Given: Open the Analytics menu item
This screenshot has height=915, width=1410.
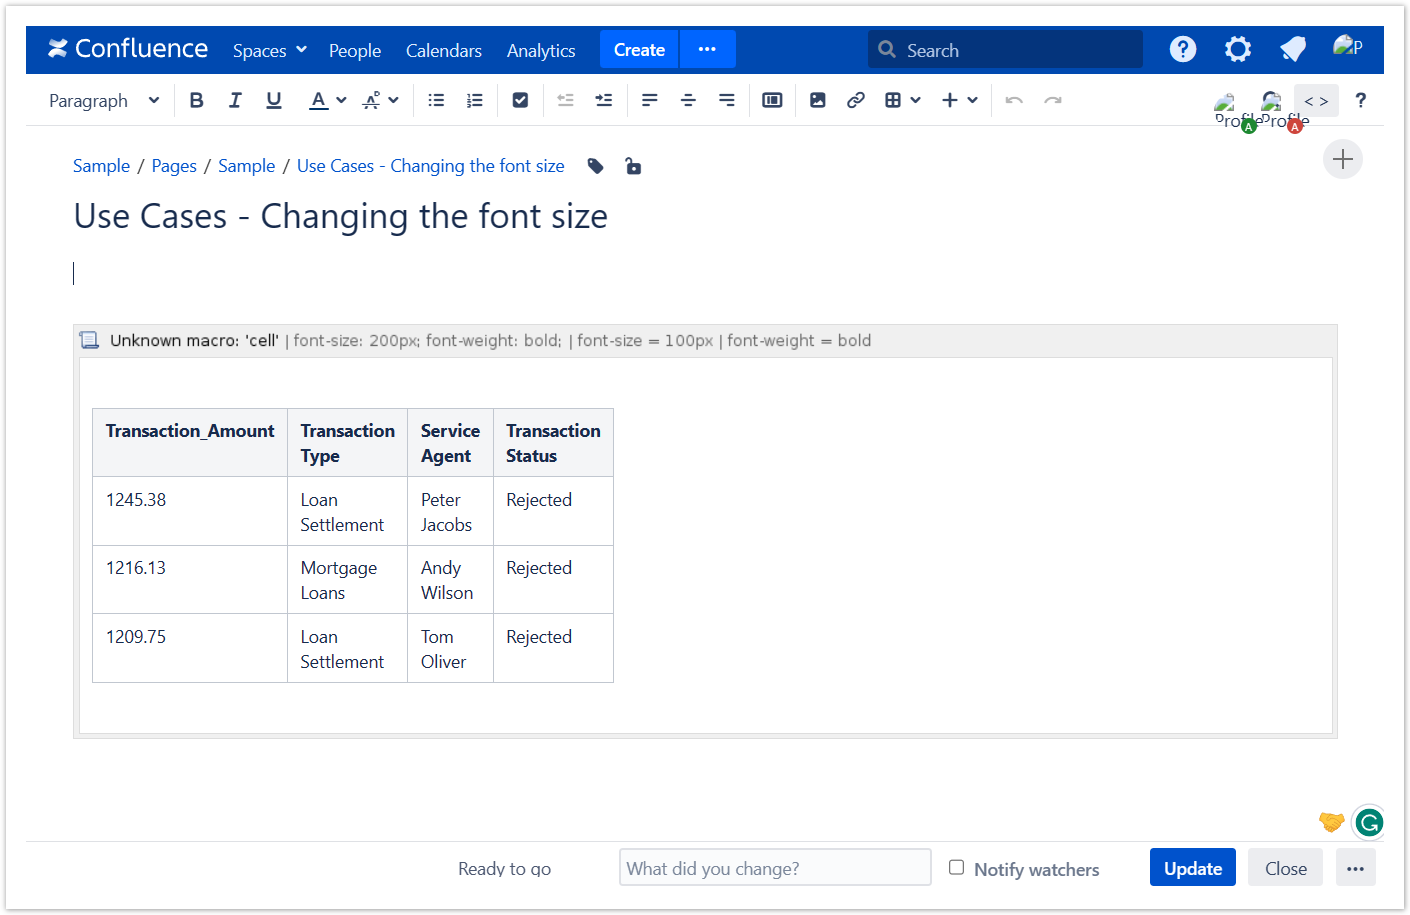Looking at the screenshot, I should (540, 50).
